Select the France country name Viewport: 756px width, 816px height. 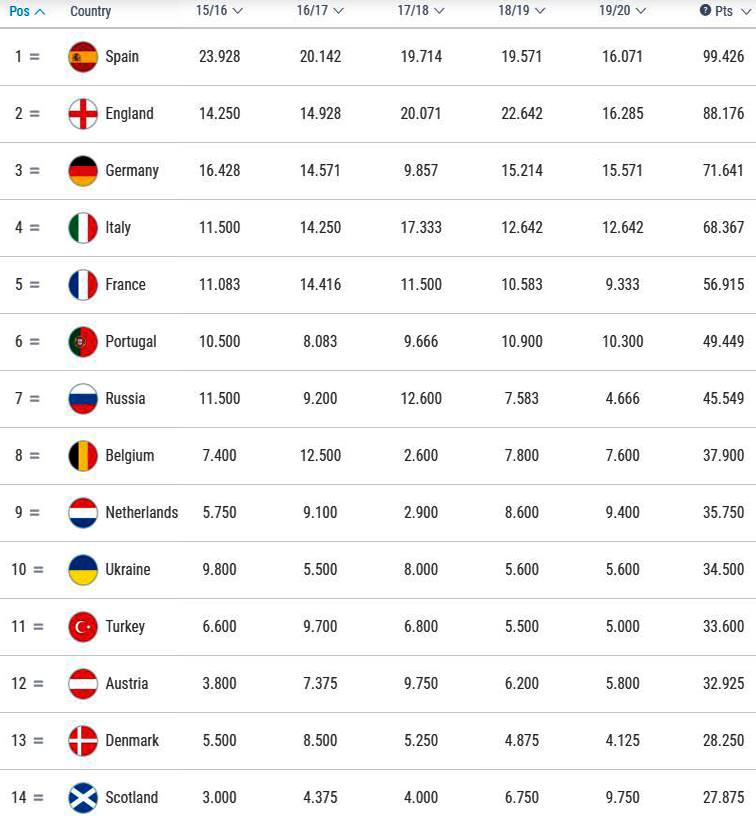(125, 285)
